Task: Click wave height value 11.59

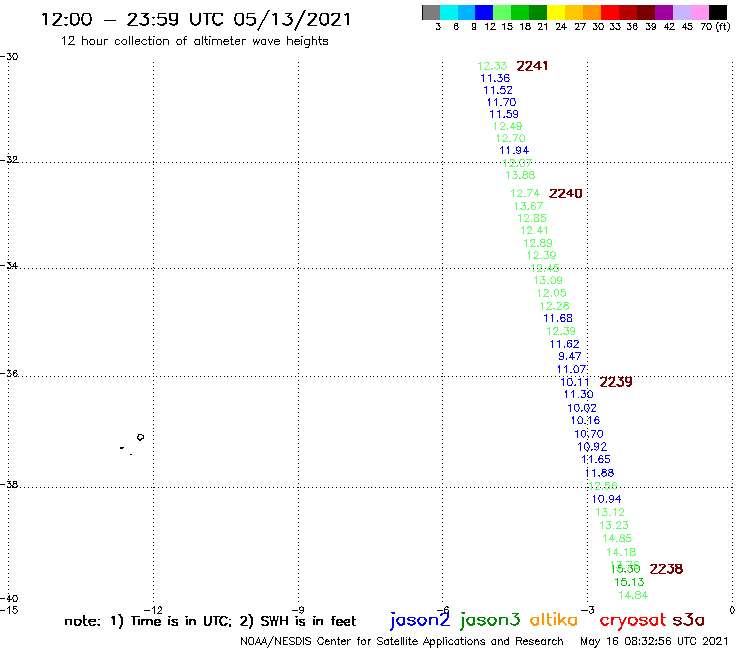Action: (x=504, y=114)
